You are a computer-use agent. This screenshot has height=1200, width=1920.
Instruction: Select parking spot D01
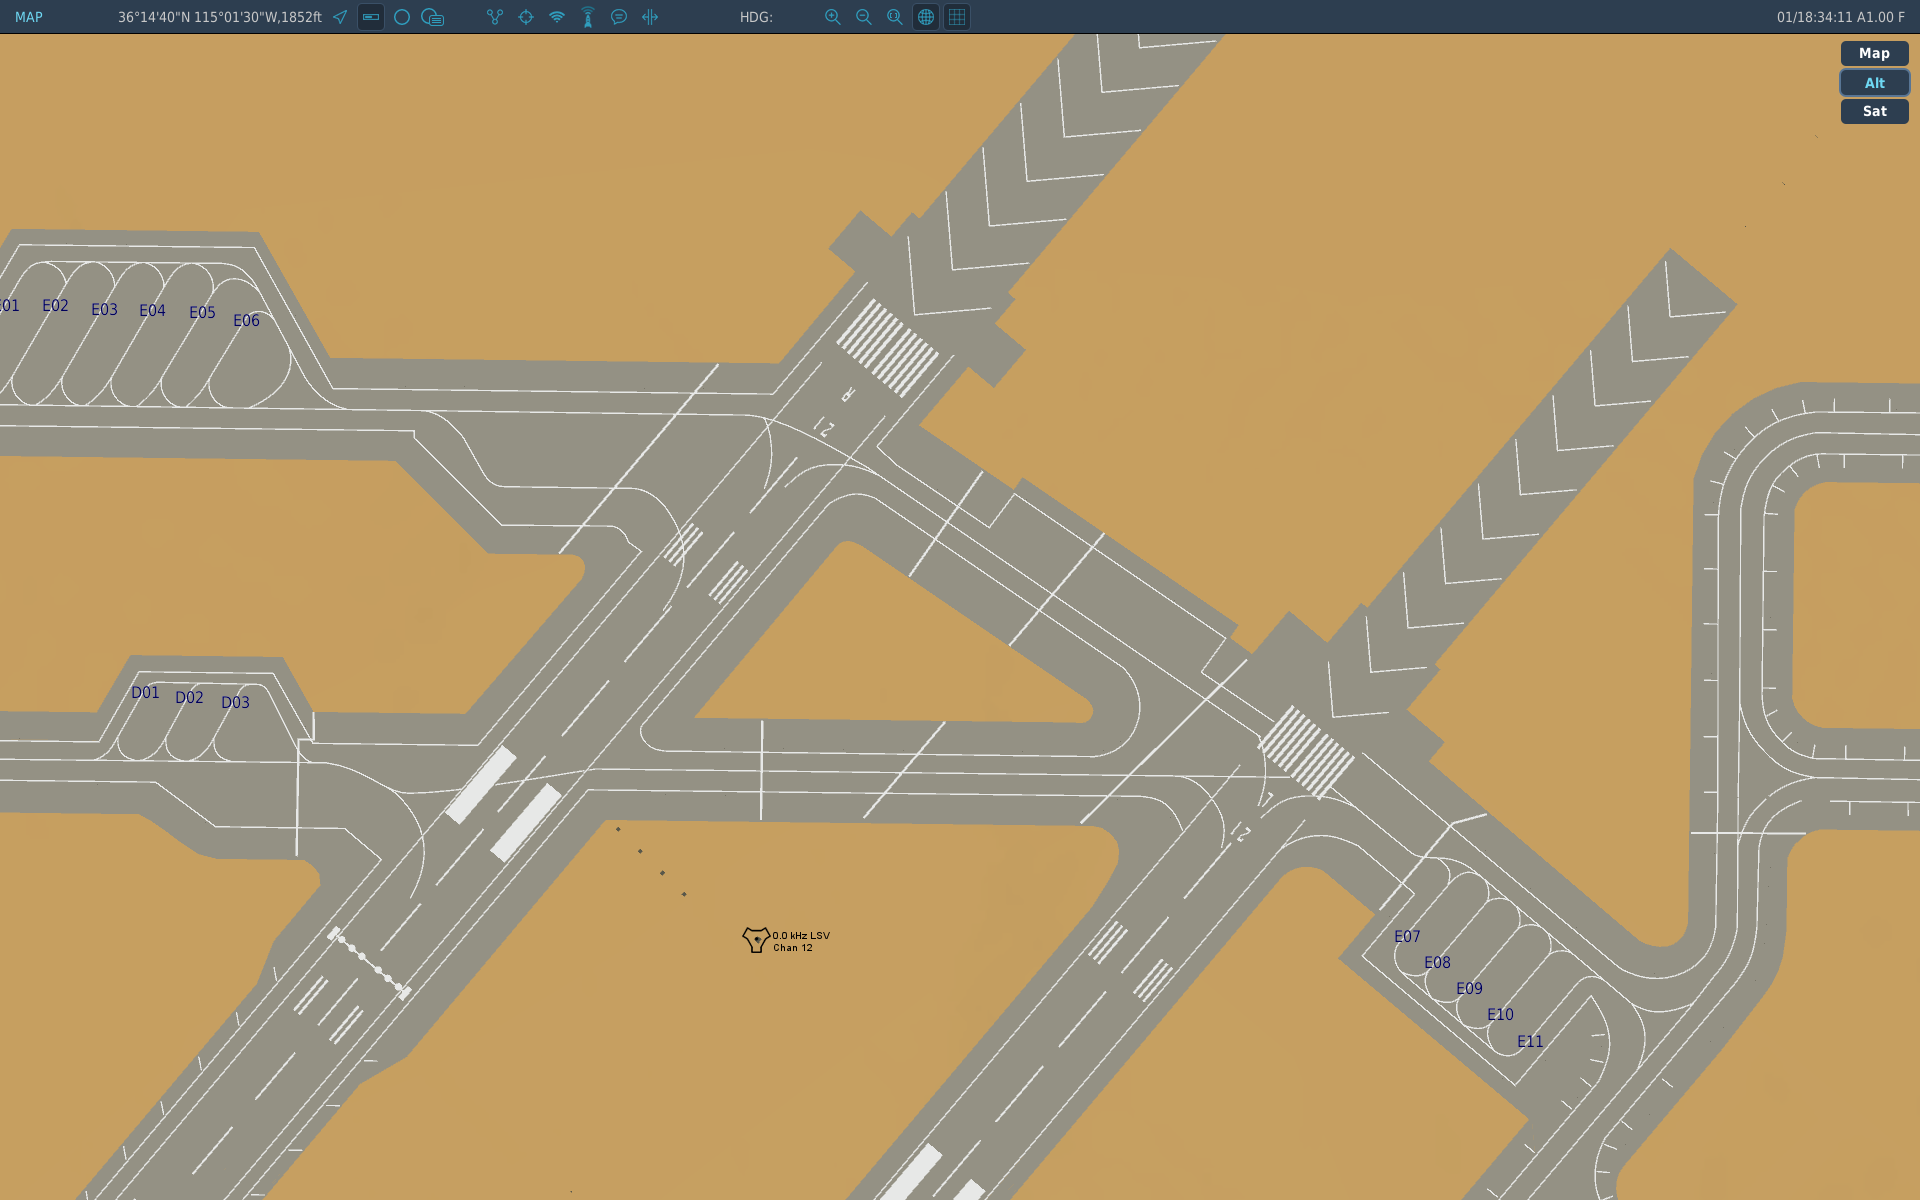(x=145, y=692)
